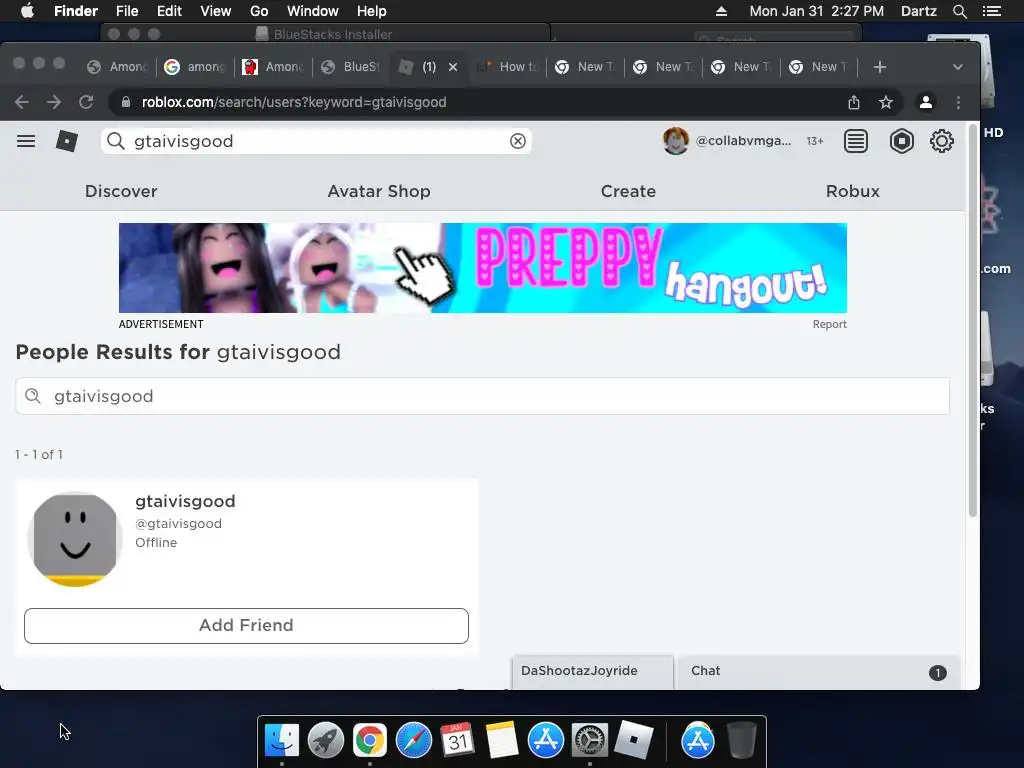The height and width of the screenshot is (768, 1024).
Task: Open Notification Center in the menu bar
Action: pos(991,11)
